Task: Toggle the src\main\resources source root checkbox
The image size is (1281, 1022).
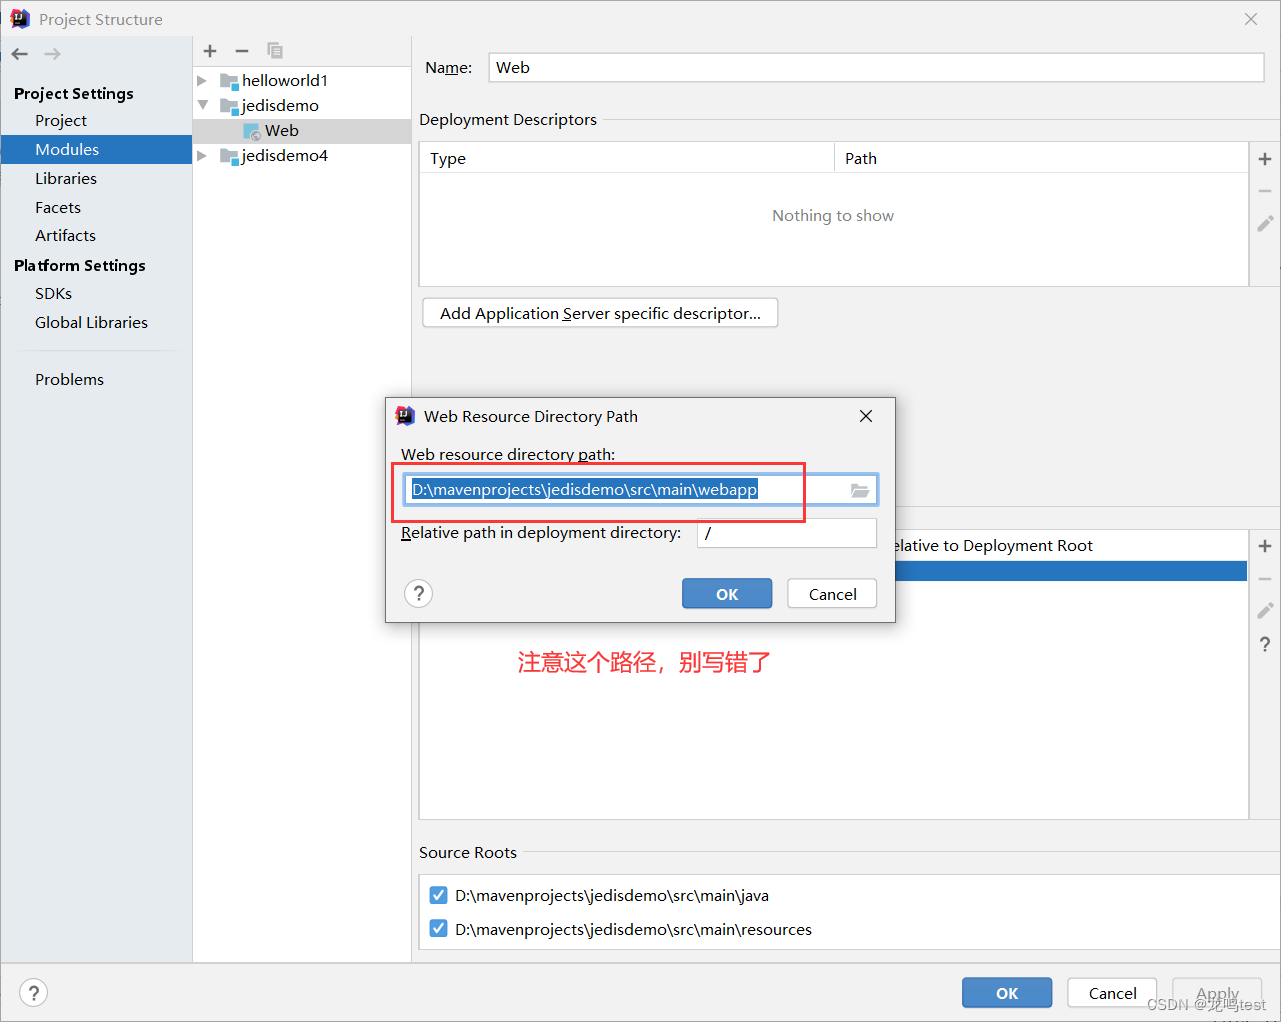Action: click(x=438, y=928)
